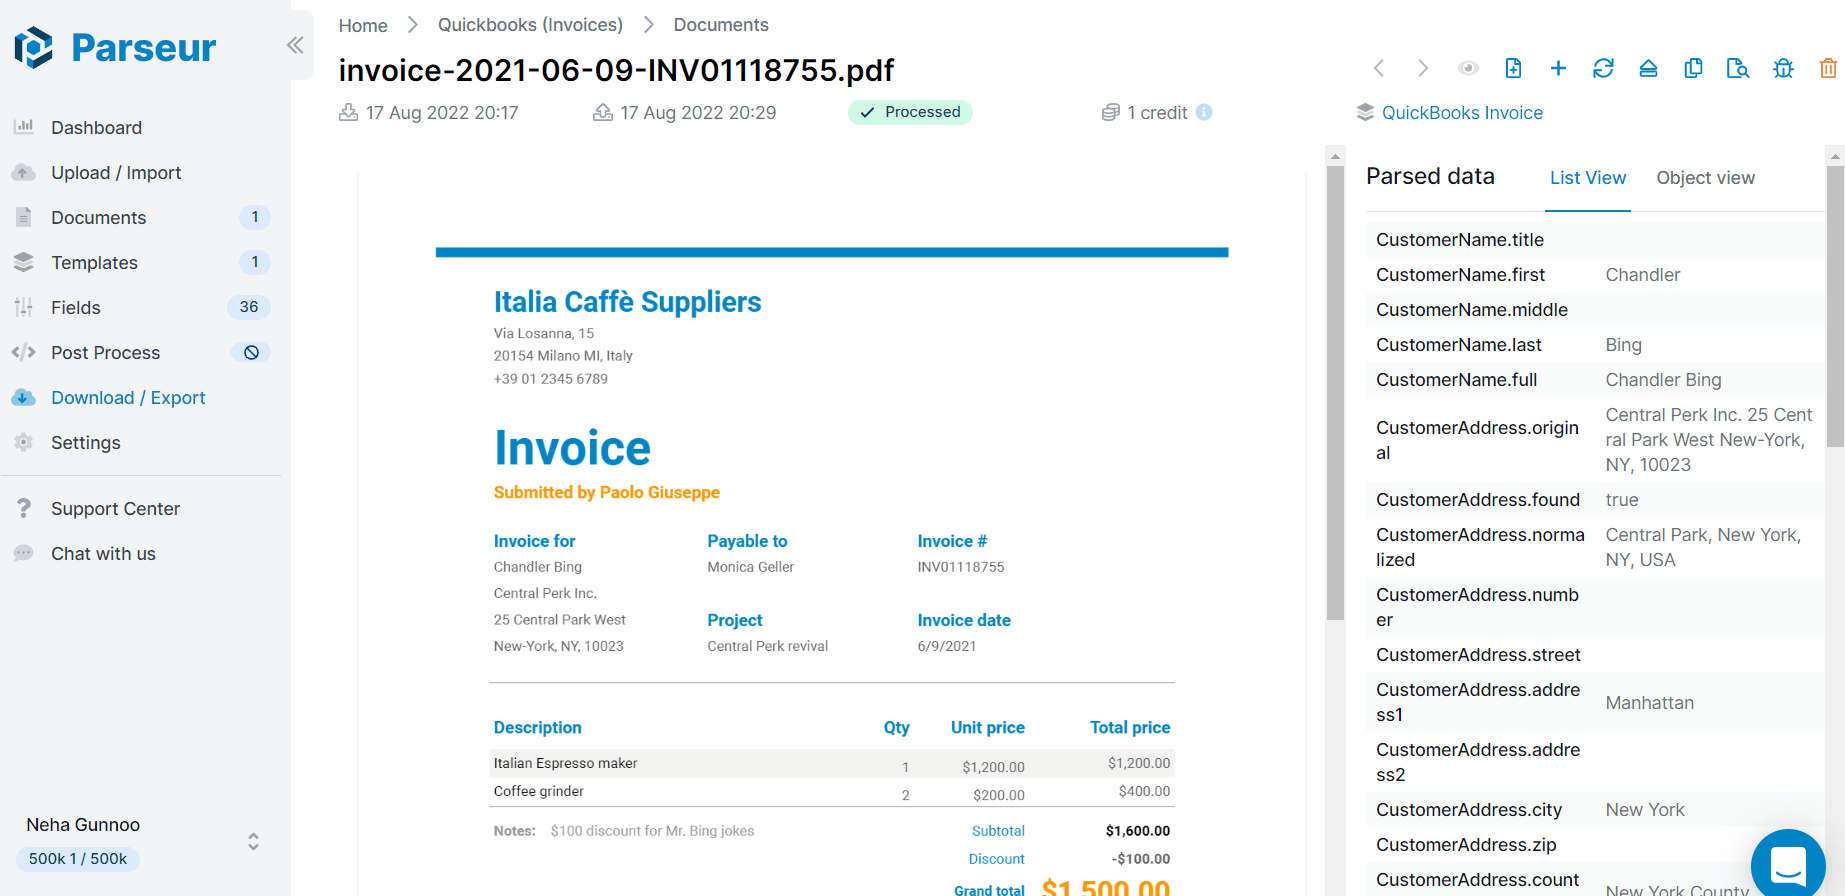
Task: Open Dashboard in sidebar
Action: tap(96, 128)
